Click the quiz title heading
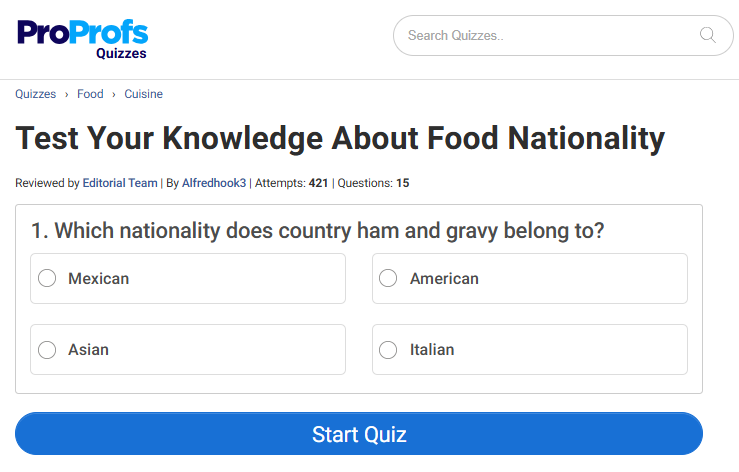Image resolution: width=739 pixels, height=472 pixels. tap(340, 138)
